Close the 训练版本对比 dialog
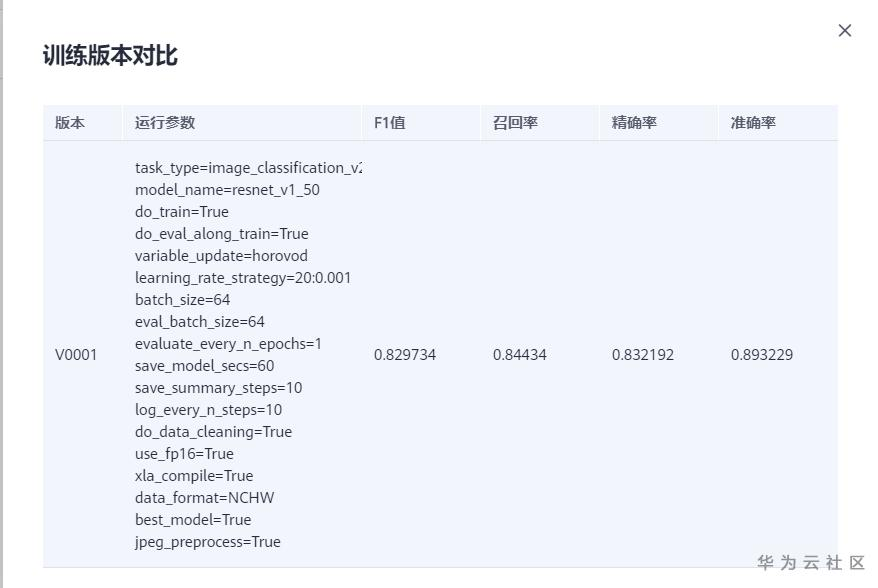878x588 pixels. (845, 31)
